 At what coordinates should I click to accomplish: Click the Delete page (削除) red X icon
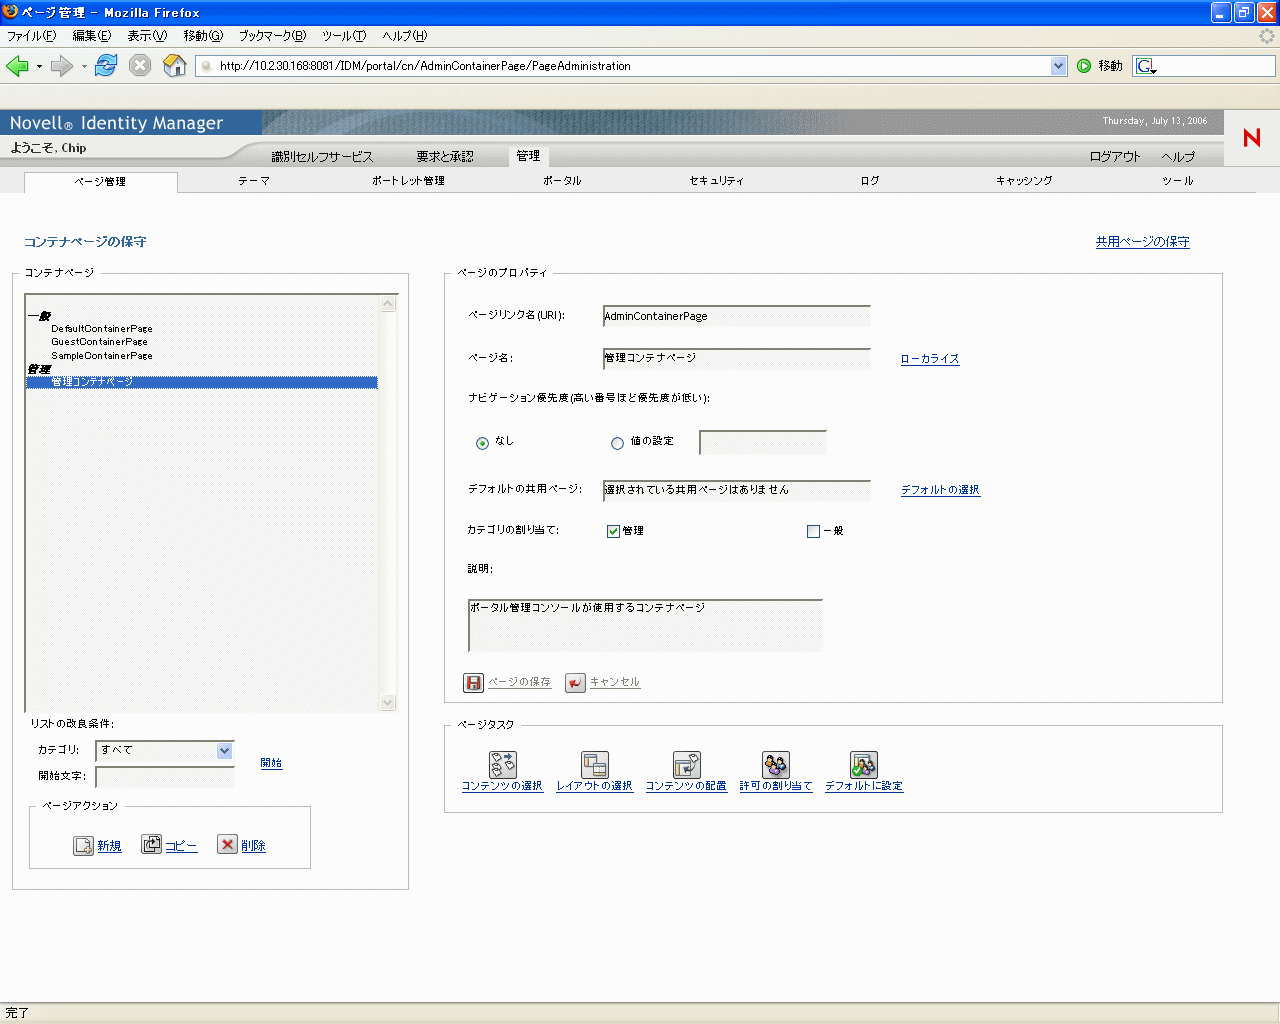pyautogui.click(x=227, y=845)
